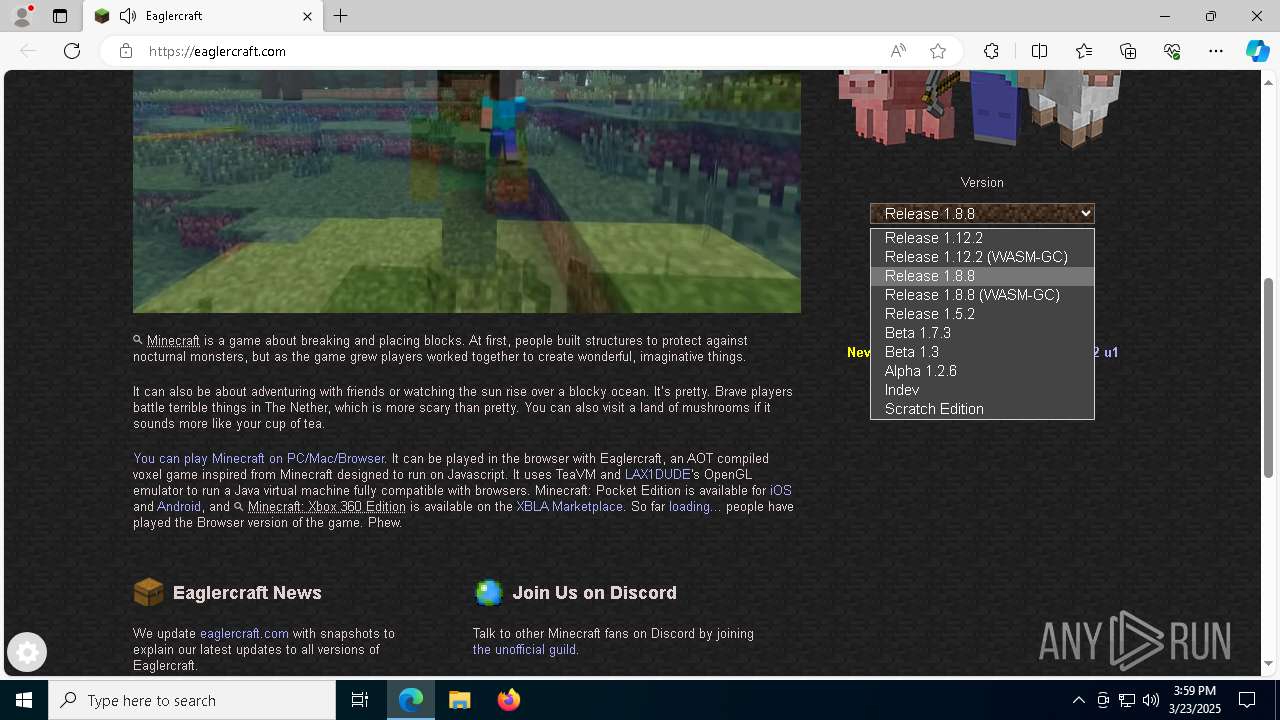Open 'the unofficial guild' Discord link

[x=524, y=650]
